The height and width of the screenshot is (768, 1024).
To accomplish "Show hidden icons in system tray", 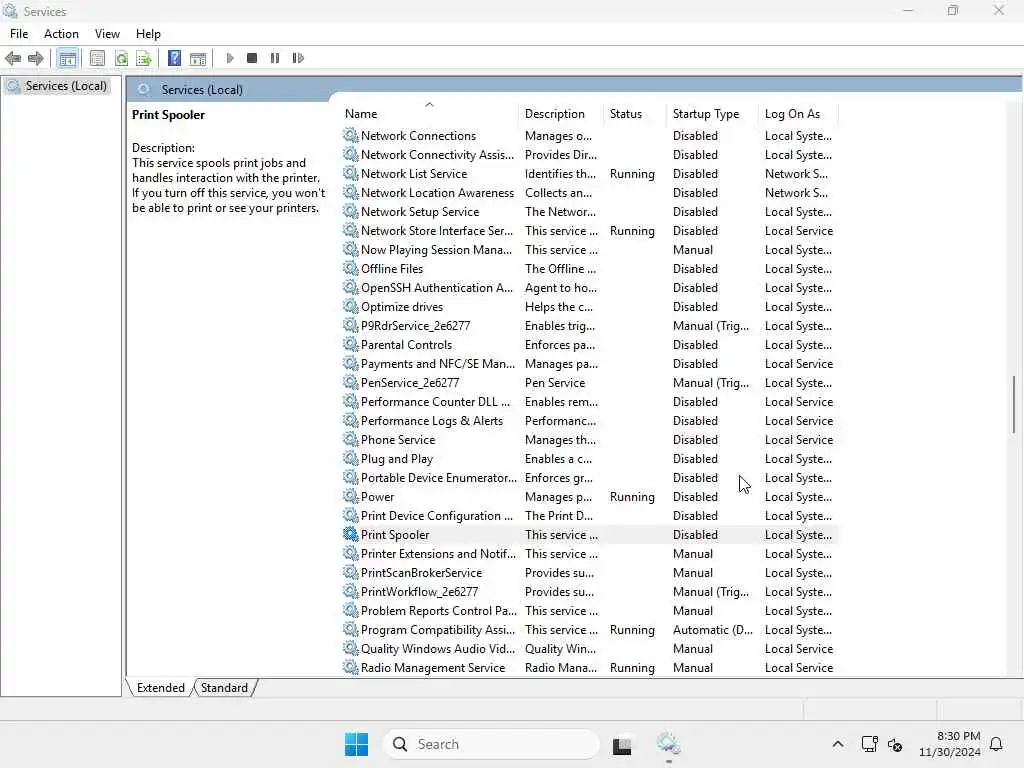I will [x=838, y=744].
